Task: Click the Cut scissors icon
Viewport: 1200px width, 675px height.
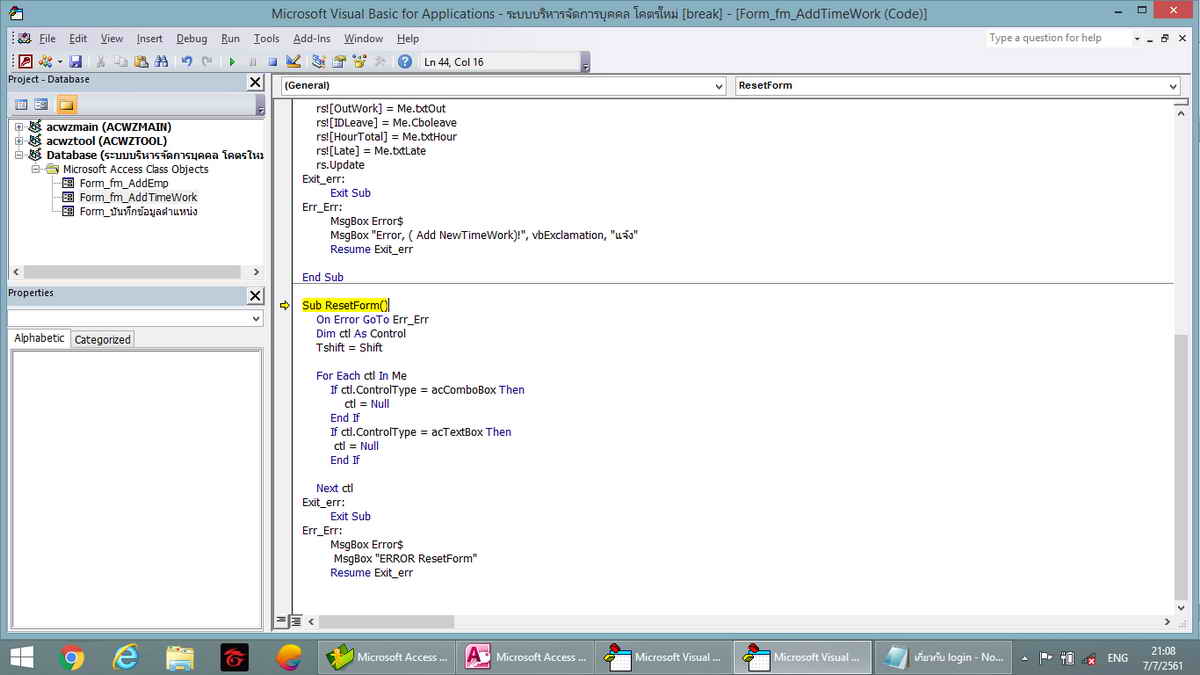Action: coord(101,62)
